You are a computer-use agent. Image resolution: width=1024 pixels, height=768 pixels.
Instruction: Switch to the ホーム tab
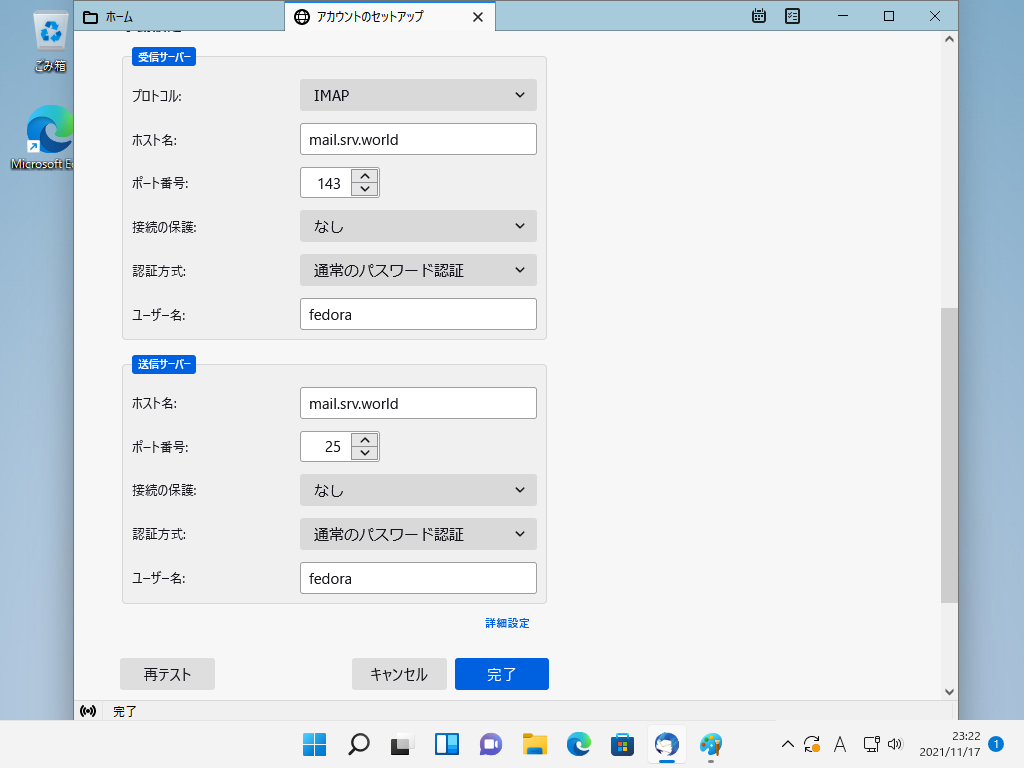pos(178,17)
